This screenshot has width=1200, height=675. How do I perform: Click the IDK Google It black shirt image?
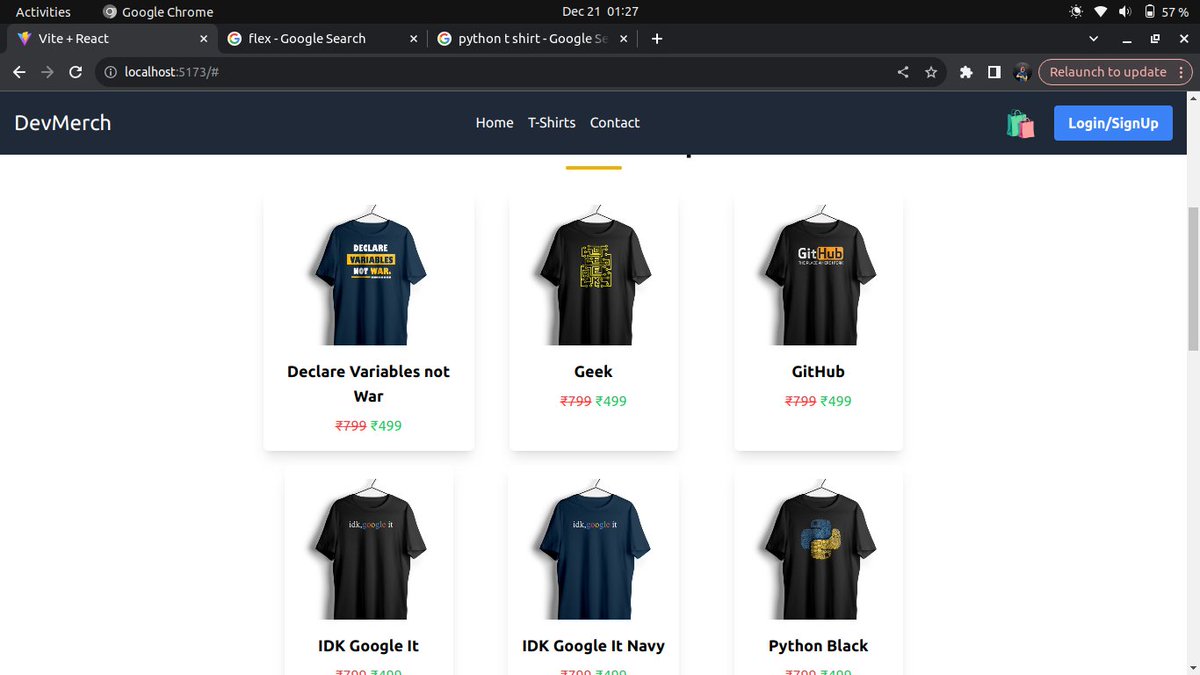[x=369, y=549]
